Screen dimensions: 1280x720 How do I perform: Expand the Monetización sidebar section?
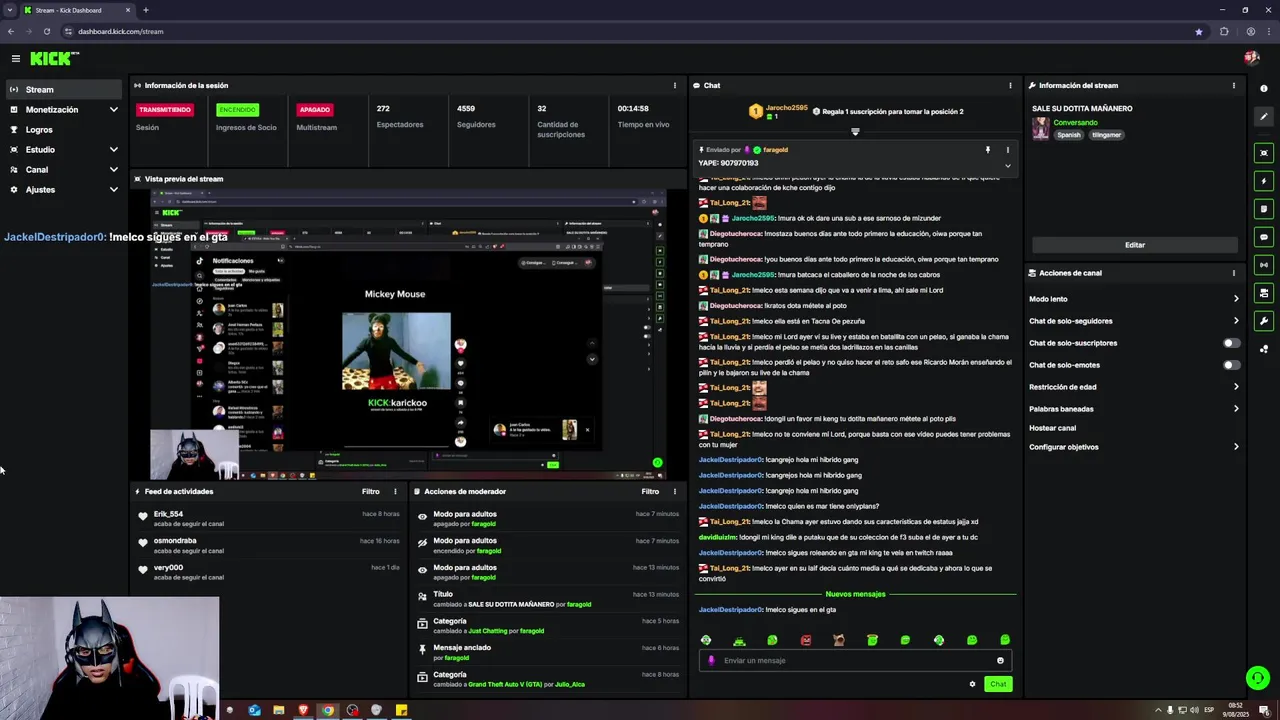coord(113,110)
